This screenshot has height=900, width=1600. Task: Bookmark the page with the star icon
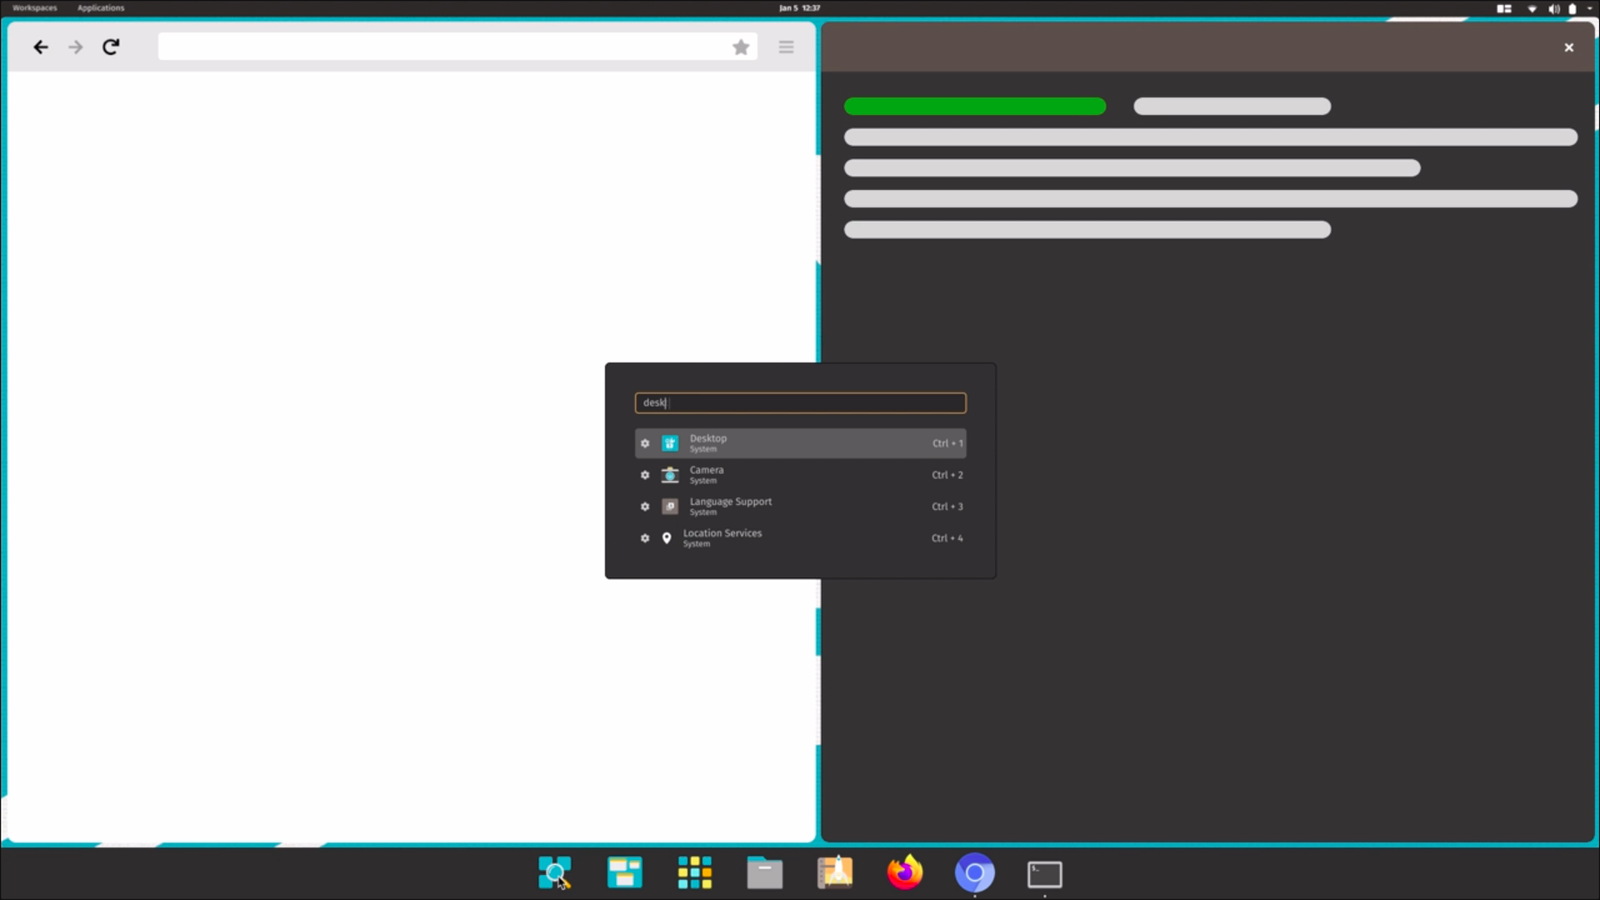click(741, 47)
